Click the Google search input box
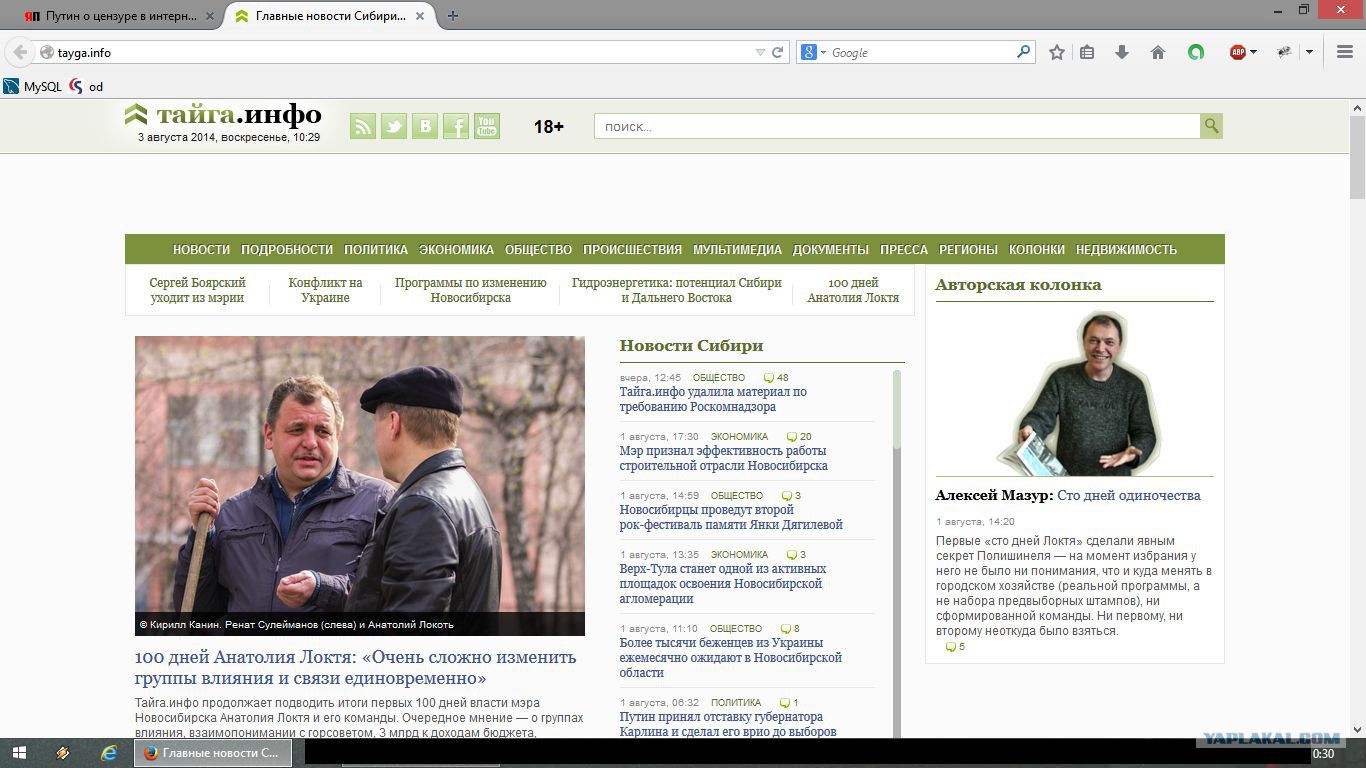The width and height of the screenshot is (1366, 768). point(920,52)
